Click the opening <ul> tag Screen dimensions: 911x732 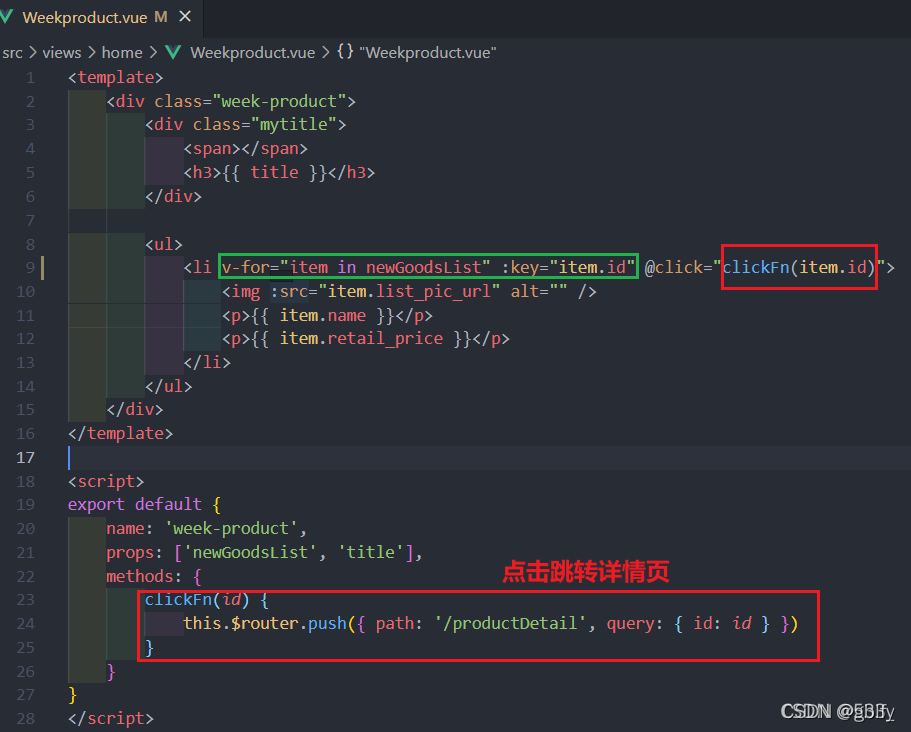pos(164,245)
